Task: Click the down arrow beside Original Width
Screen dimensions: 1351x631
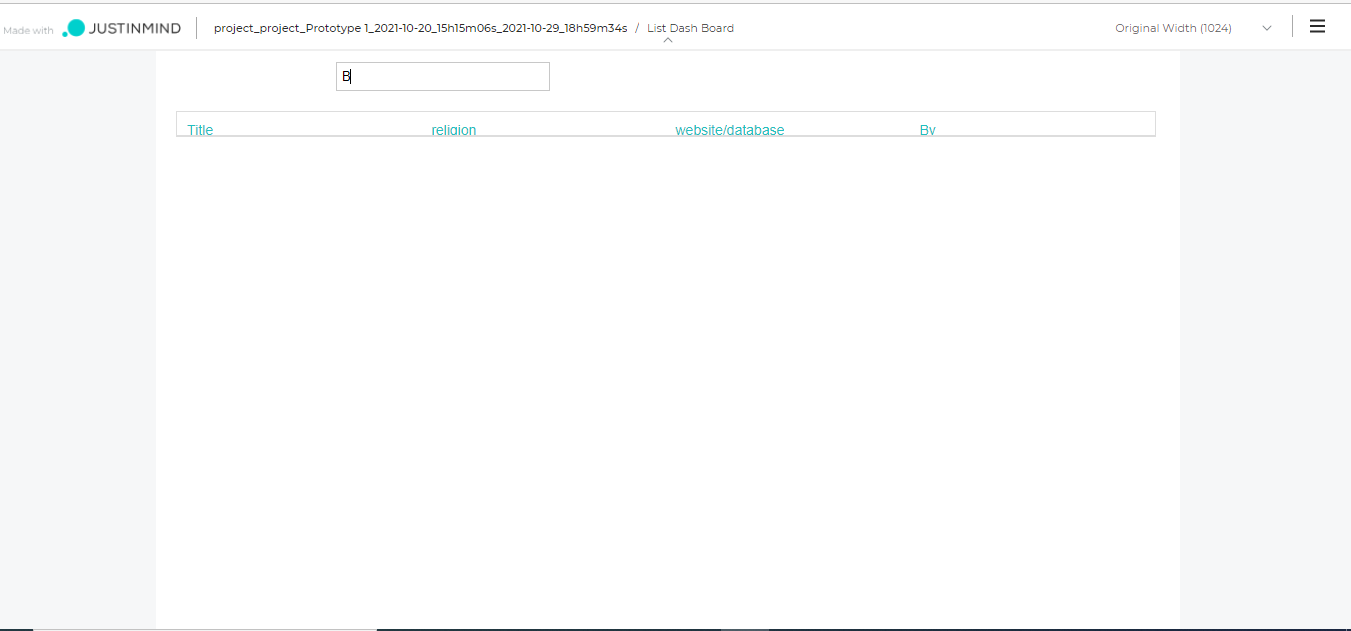Action: (1267, 28)
